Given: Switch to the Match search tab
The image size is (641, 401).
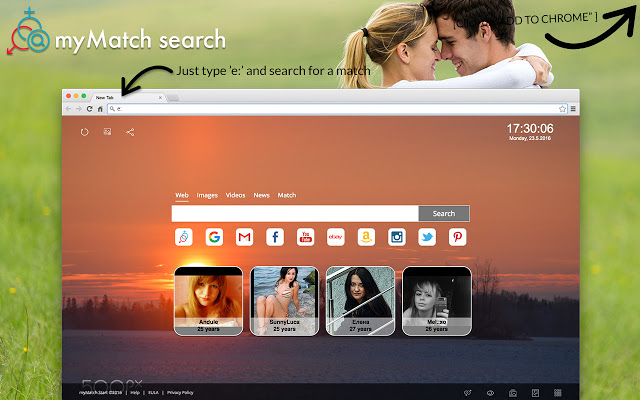Looking at the screenshot, I should (x=287, y=195).
